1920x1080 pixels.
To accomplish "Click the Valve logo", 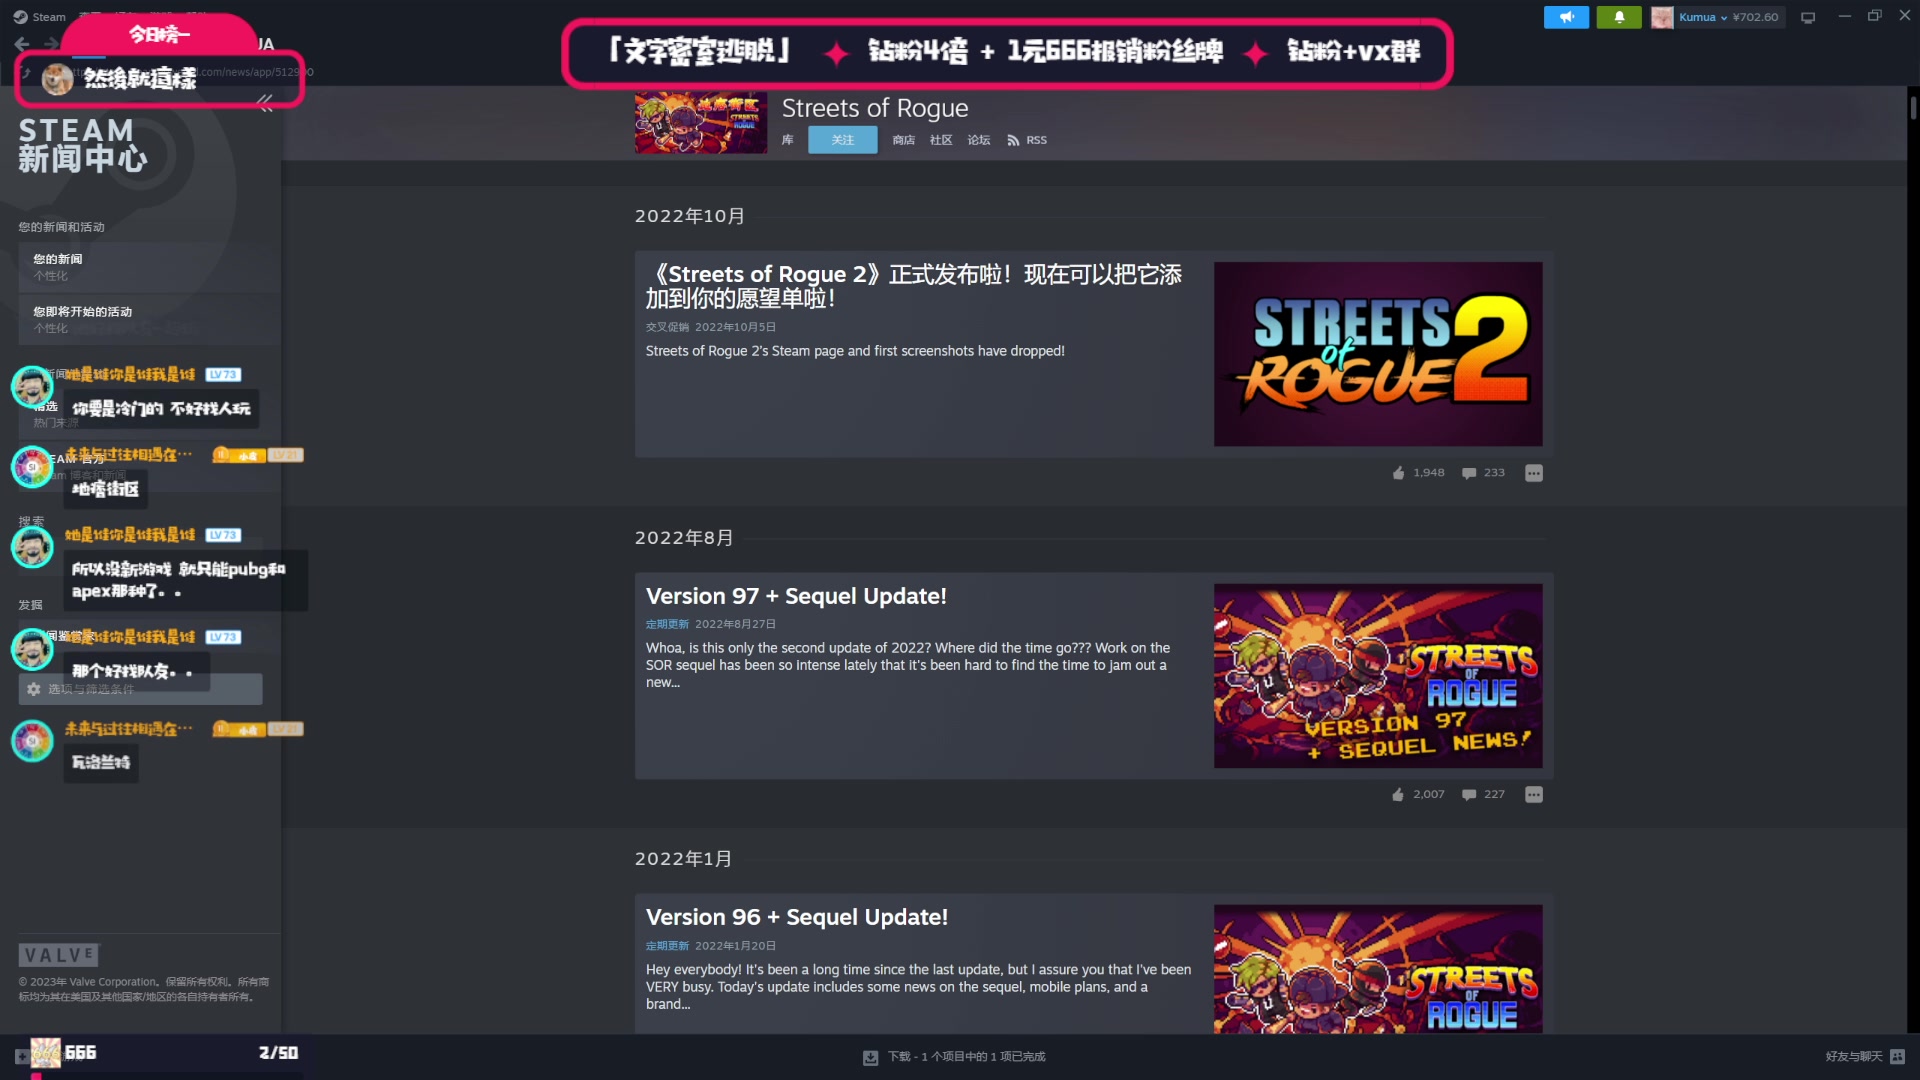I will tap(59, 955).
